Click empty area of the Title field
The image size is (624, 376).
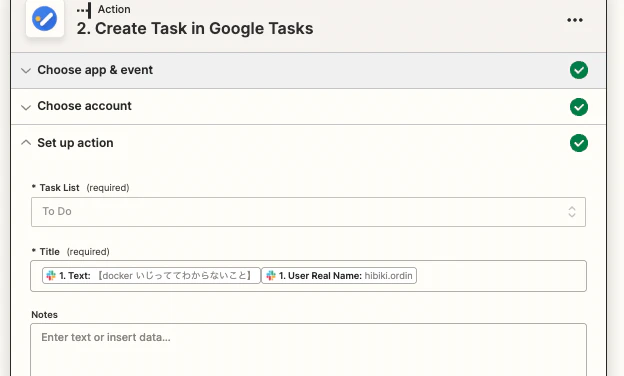pyautogui.click(x=501, y=276)
